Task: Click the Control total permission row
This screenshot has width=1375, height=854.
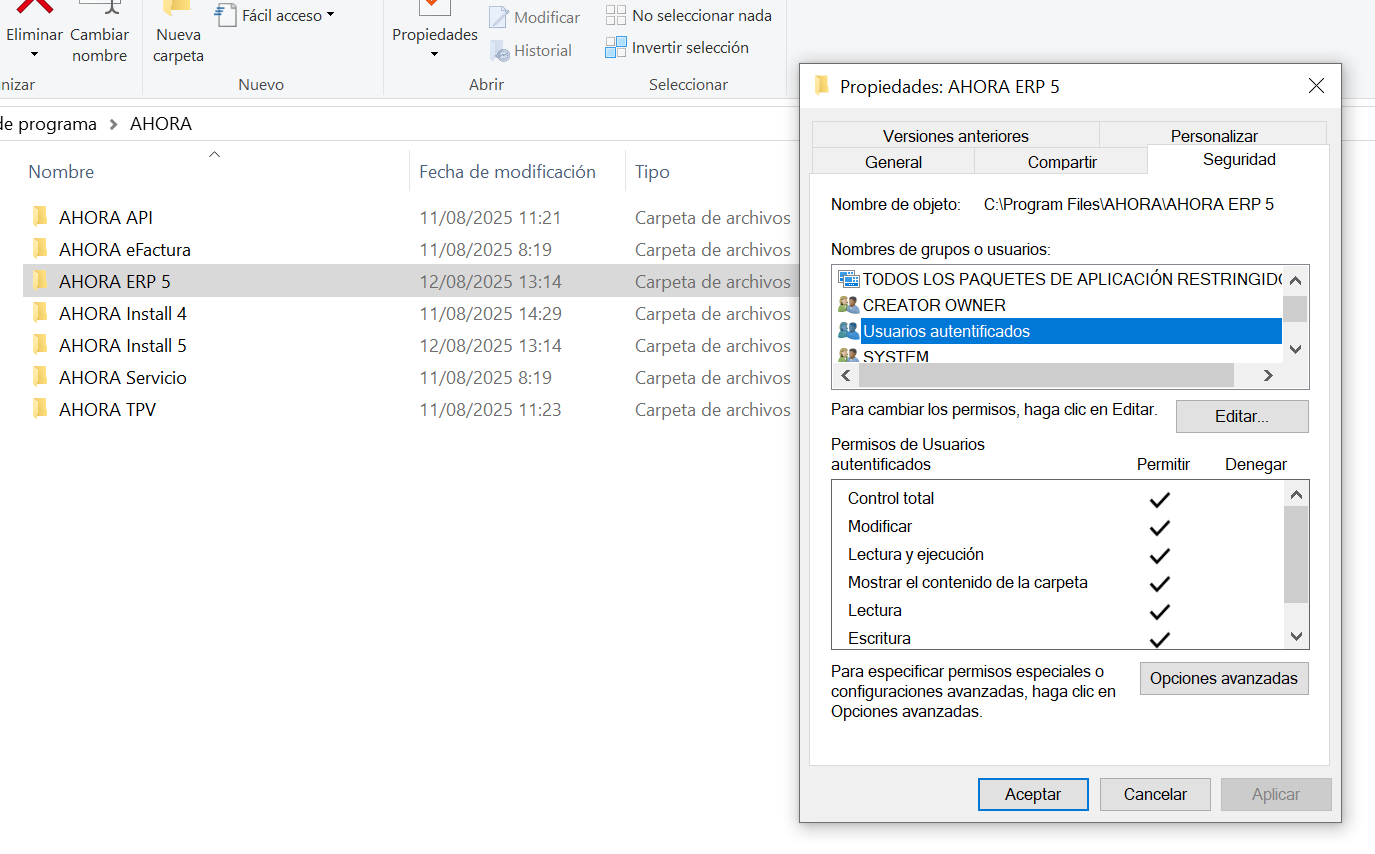Action: pyautogui.click(x=1057, y=498)
